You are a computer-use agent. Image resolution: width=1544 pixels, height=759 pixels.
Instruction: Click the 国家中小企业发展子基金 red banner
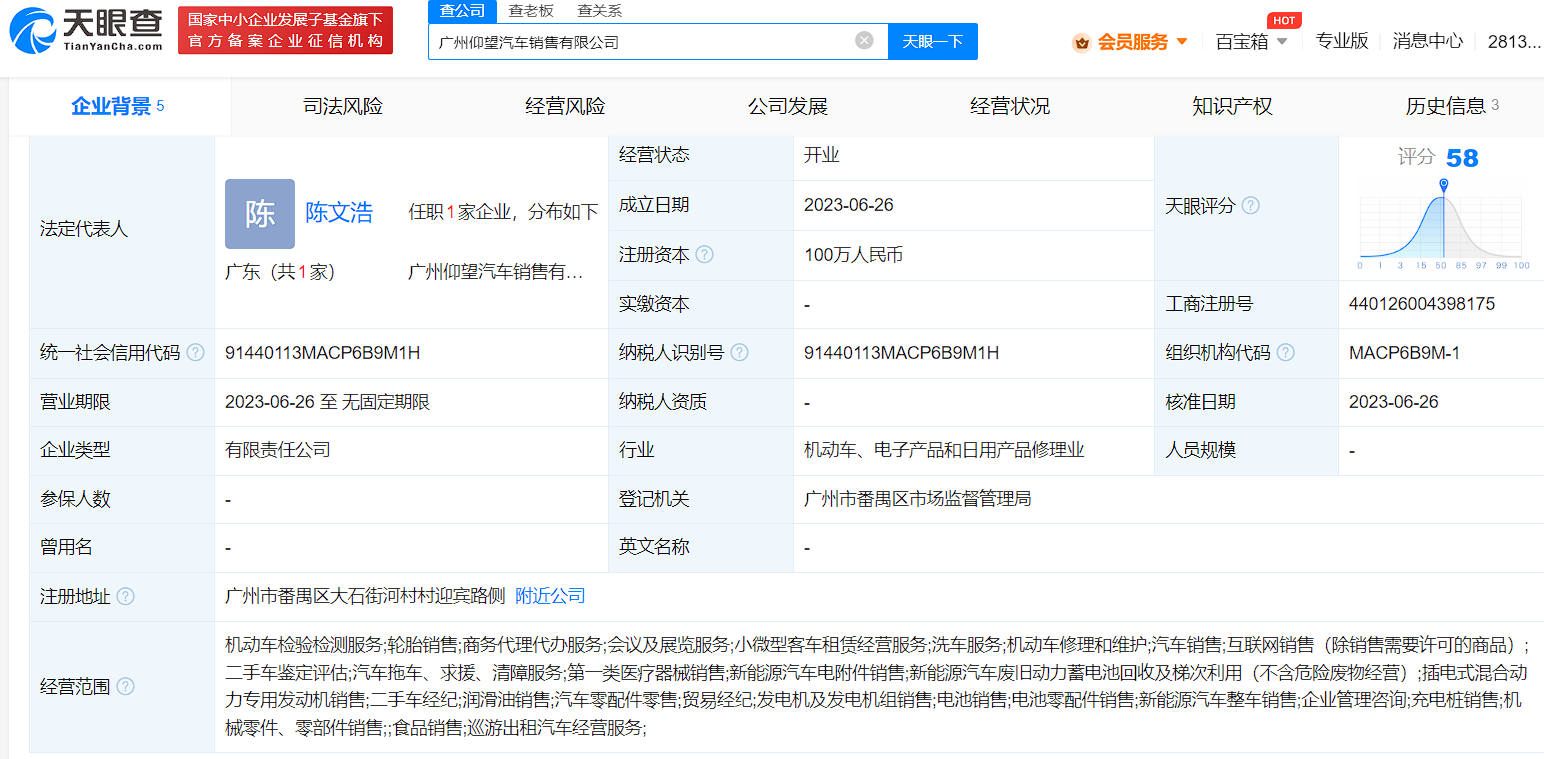286,30
